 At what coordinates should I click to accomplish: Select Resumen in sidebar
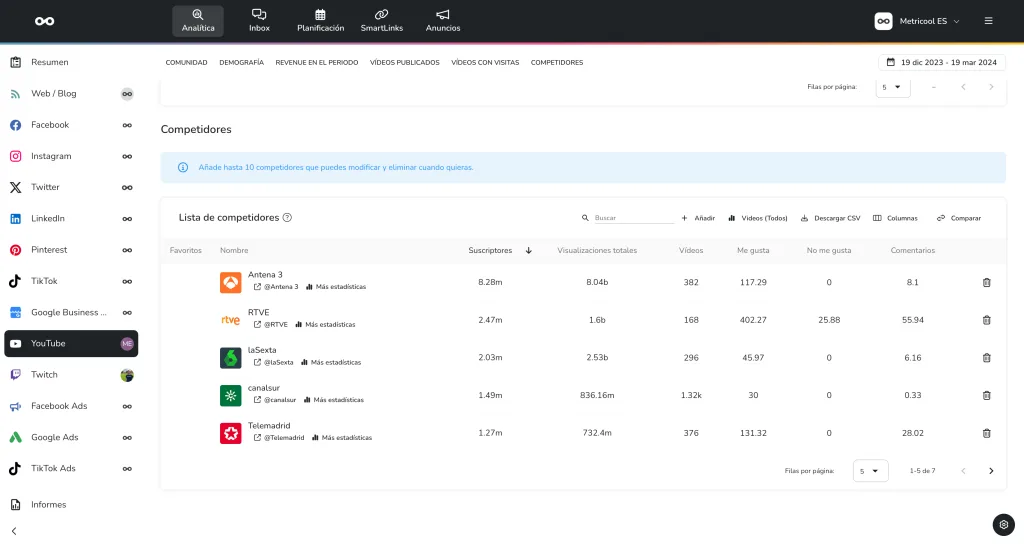pyautogui.click(x=71, y=62)
